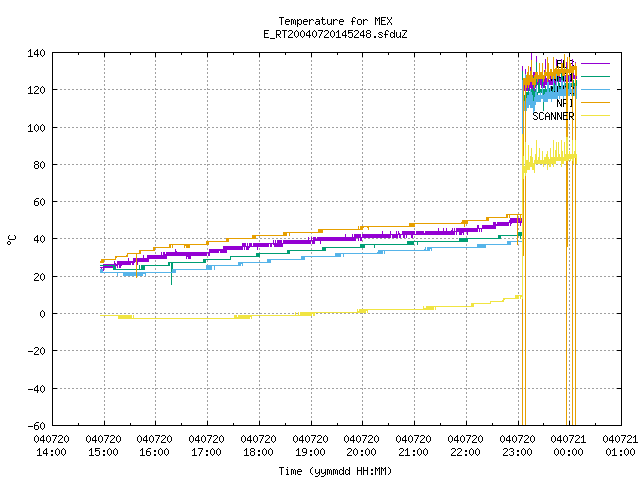640x480 pixels.
Task: Click the x-axis time label '18:00'
Action: click(x=258, y=452)
